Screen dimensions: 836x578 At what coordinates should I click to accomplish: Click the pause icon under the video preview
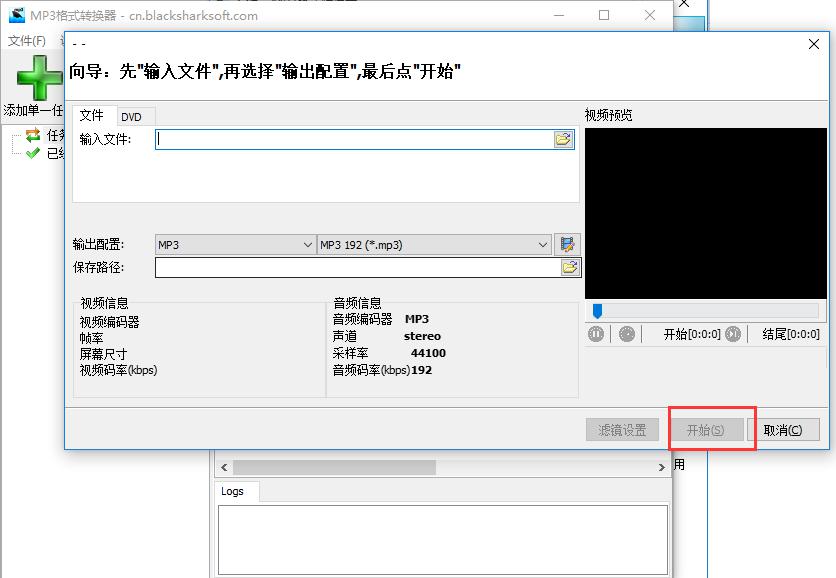(596, 333)
